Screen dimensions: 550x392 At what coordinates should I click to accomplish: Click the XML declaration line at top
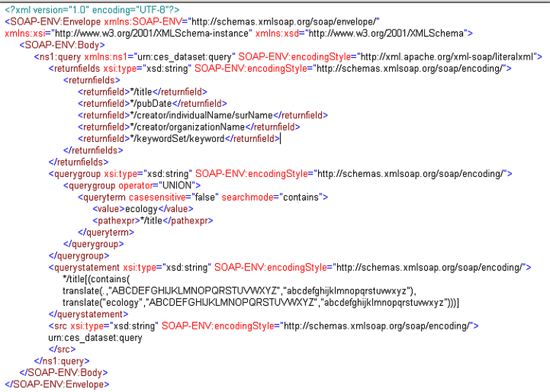92,10
